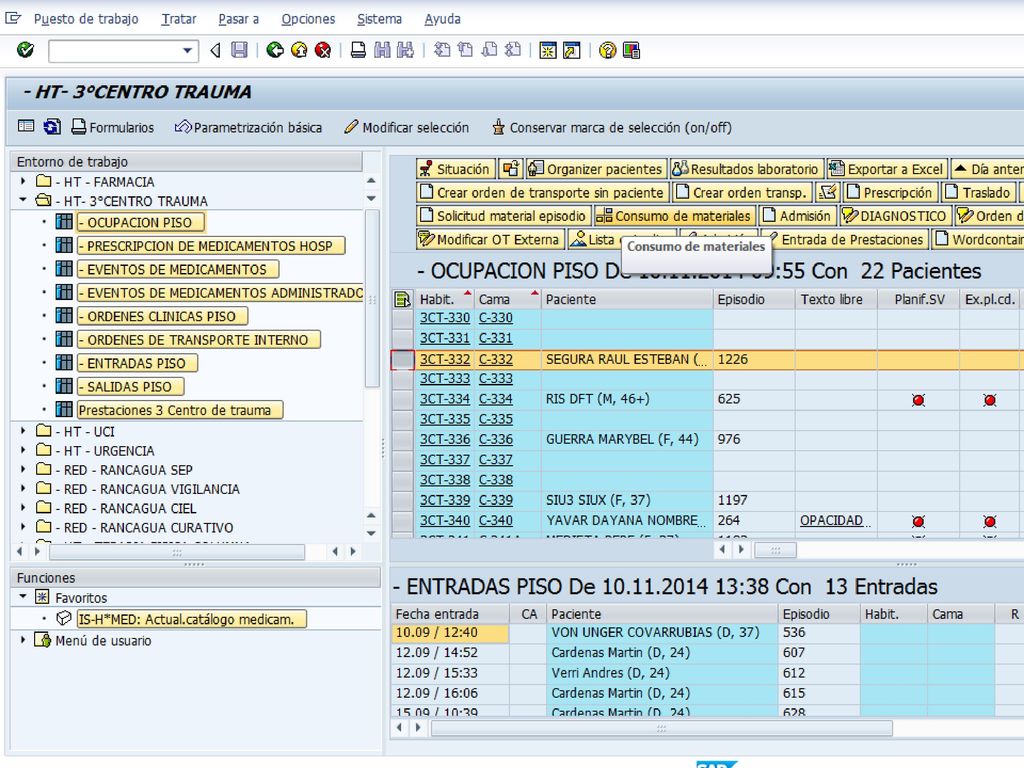Click the yellow Exit arrow icon
The width and height of the screenshot is (1024, 768).
point(299,50)
